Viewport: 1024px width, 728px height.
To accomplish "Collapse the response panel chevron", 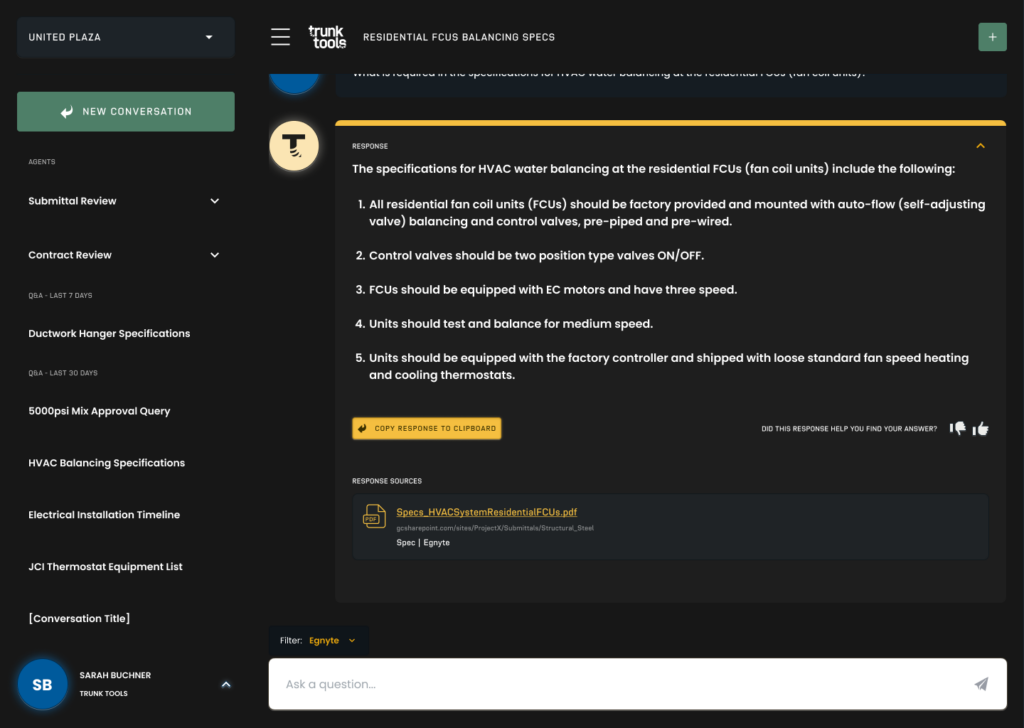I will (x=980, y=146).
